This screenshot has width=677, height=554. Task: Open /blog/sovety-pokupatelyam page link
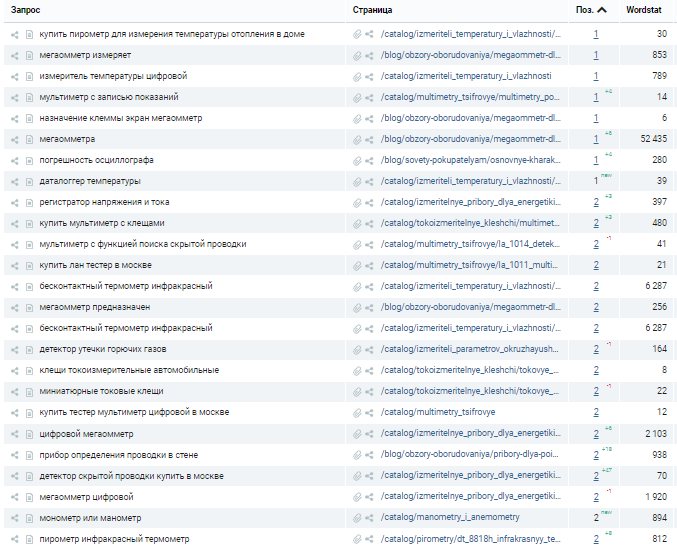pos(471,160)
